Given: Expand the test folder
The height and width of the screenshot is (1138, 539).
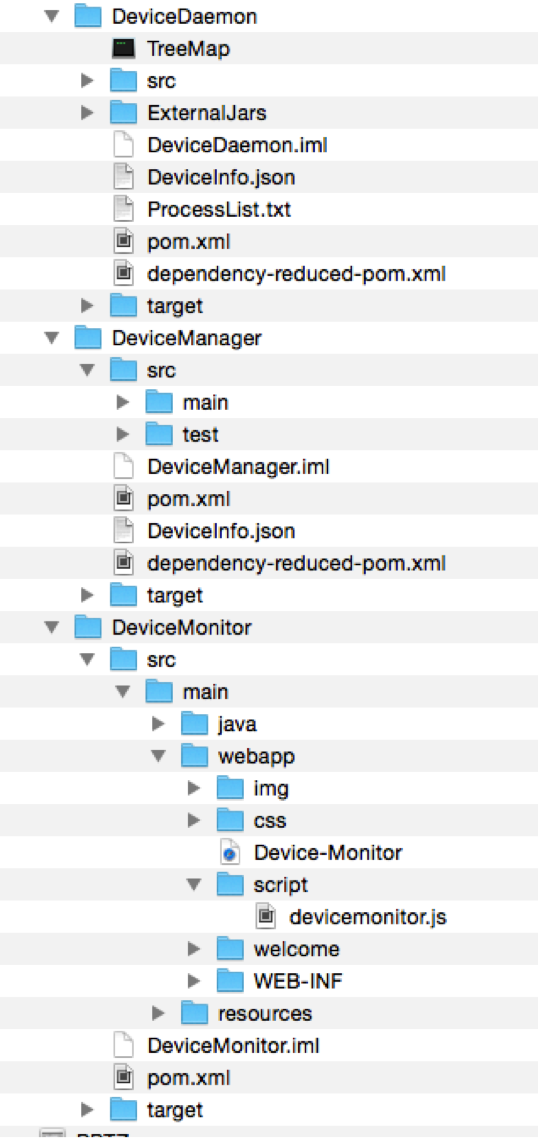Looking at the screenshot, I should coord(123,434).
